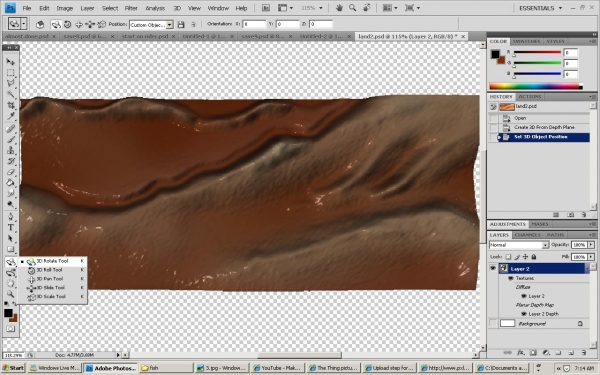600x375 pixels.
Task: Toggle lock transparent pixels
Action: pos(508,257)
